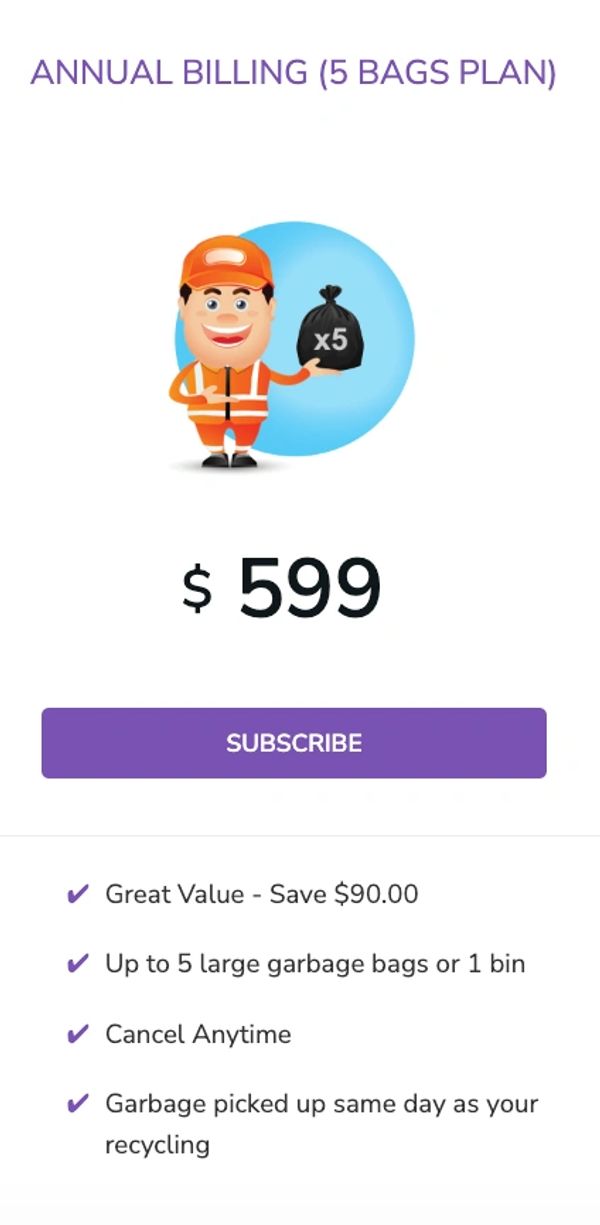Viewport: 600px width, 1225px height.
Task: Select the Cancel Anytime feature text
Action: tap(198, 1034)
